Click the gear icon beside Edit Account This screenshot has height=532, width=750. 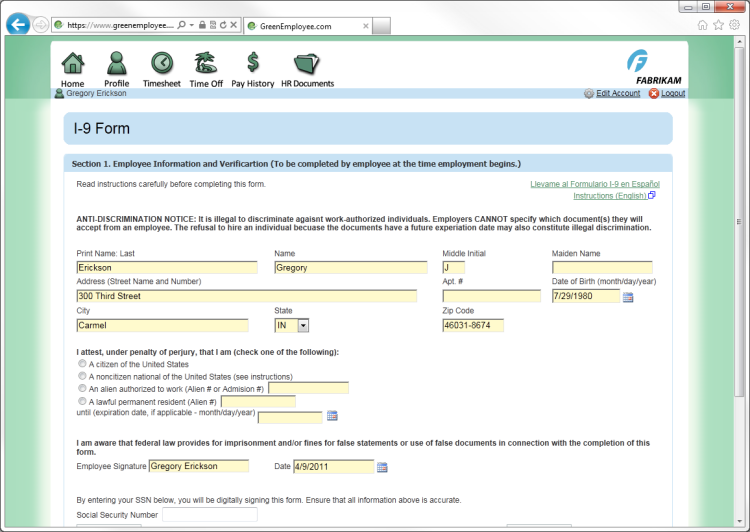point(589,94)
